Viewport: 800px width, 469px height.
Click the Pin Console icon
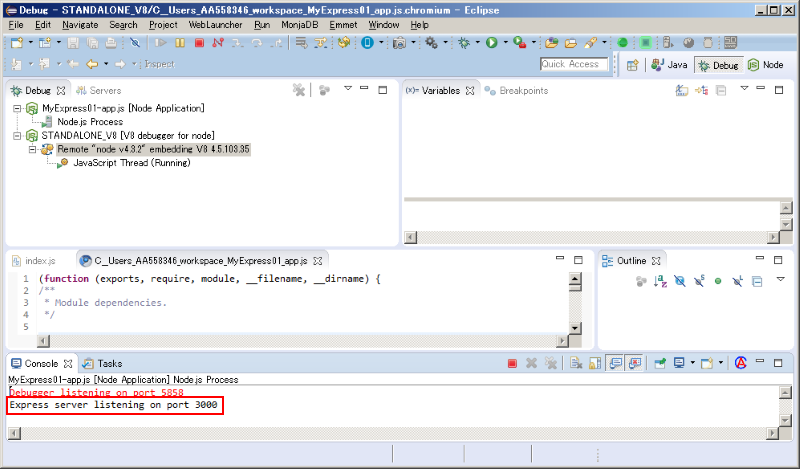click(660, 363)
